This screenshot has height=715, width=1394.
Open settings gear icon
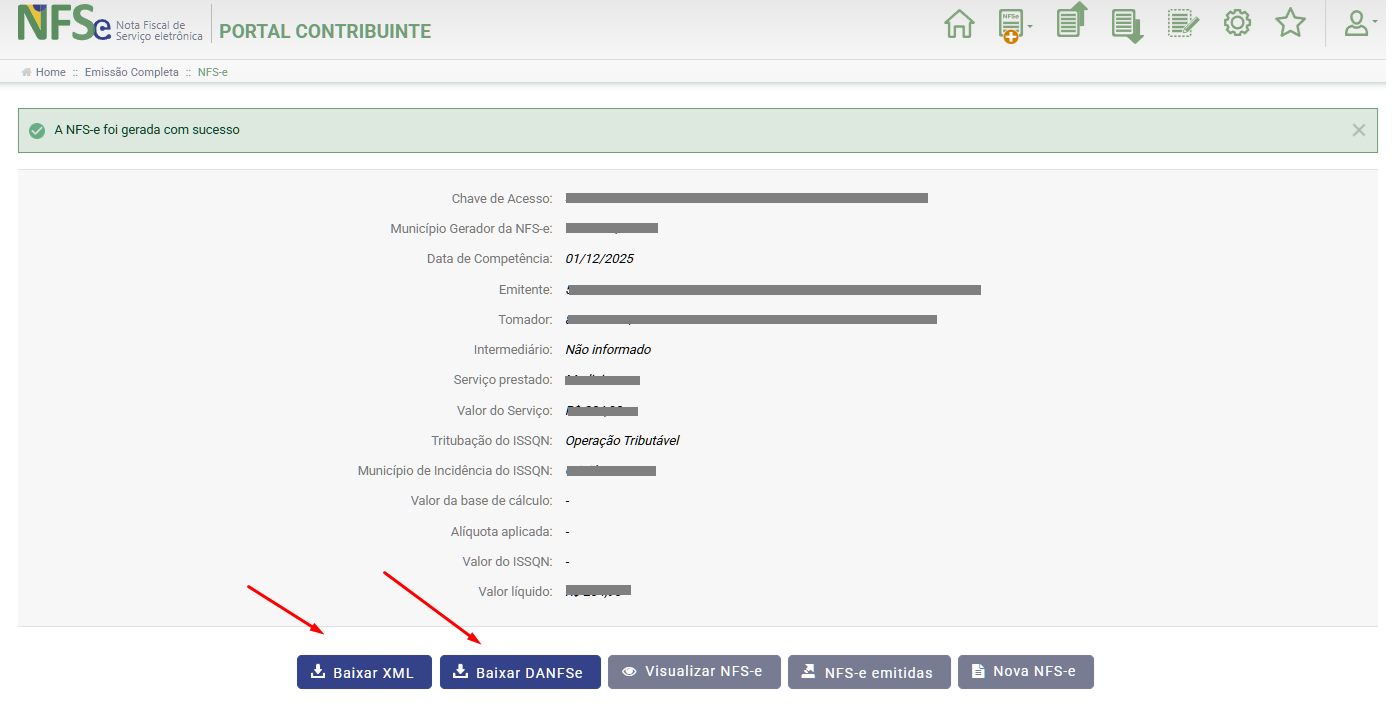click(x=1238, y=23)
